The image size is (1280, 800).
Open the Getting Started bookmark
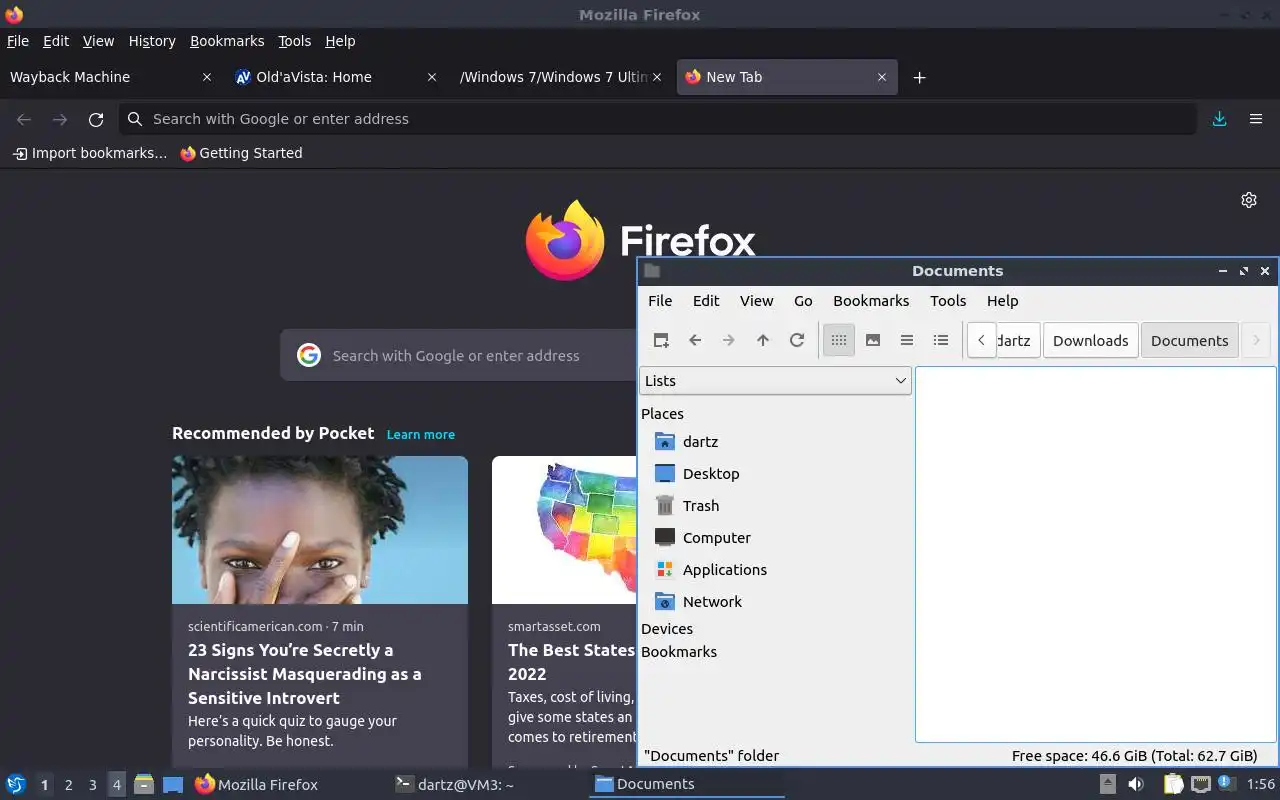241,153
